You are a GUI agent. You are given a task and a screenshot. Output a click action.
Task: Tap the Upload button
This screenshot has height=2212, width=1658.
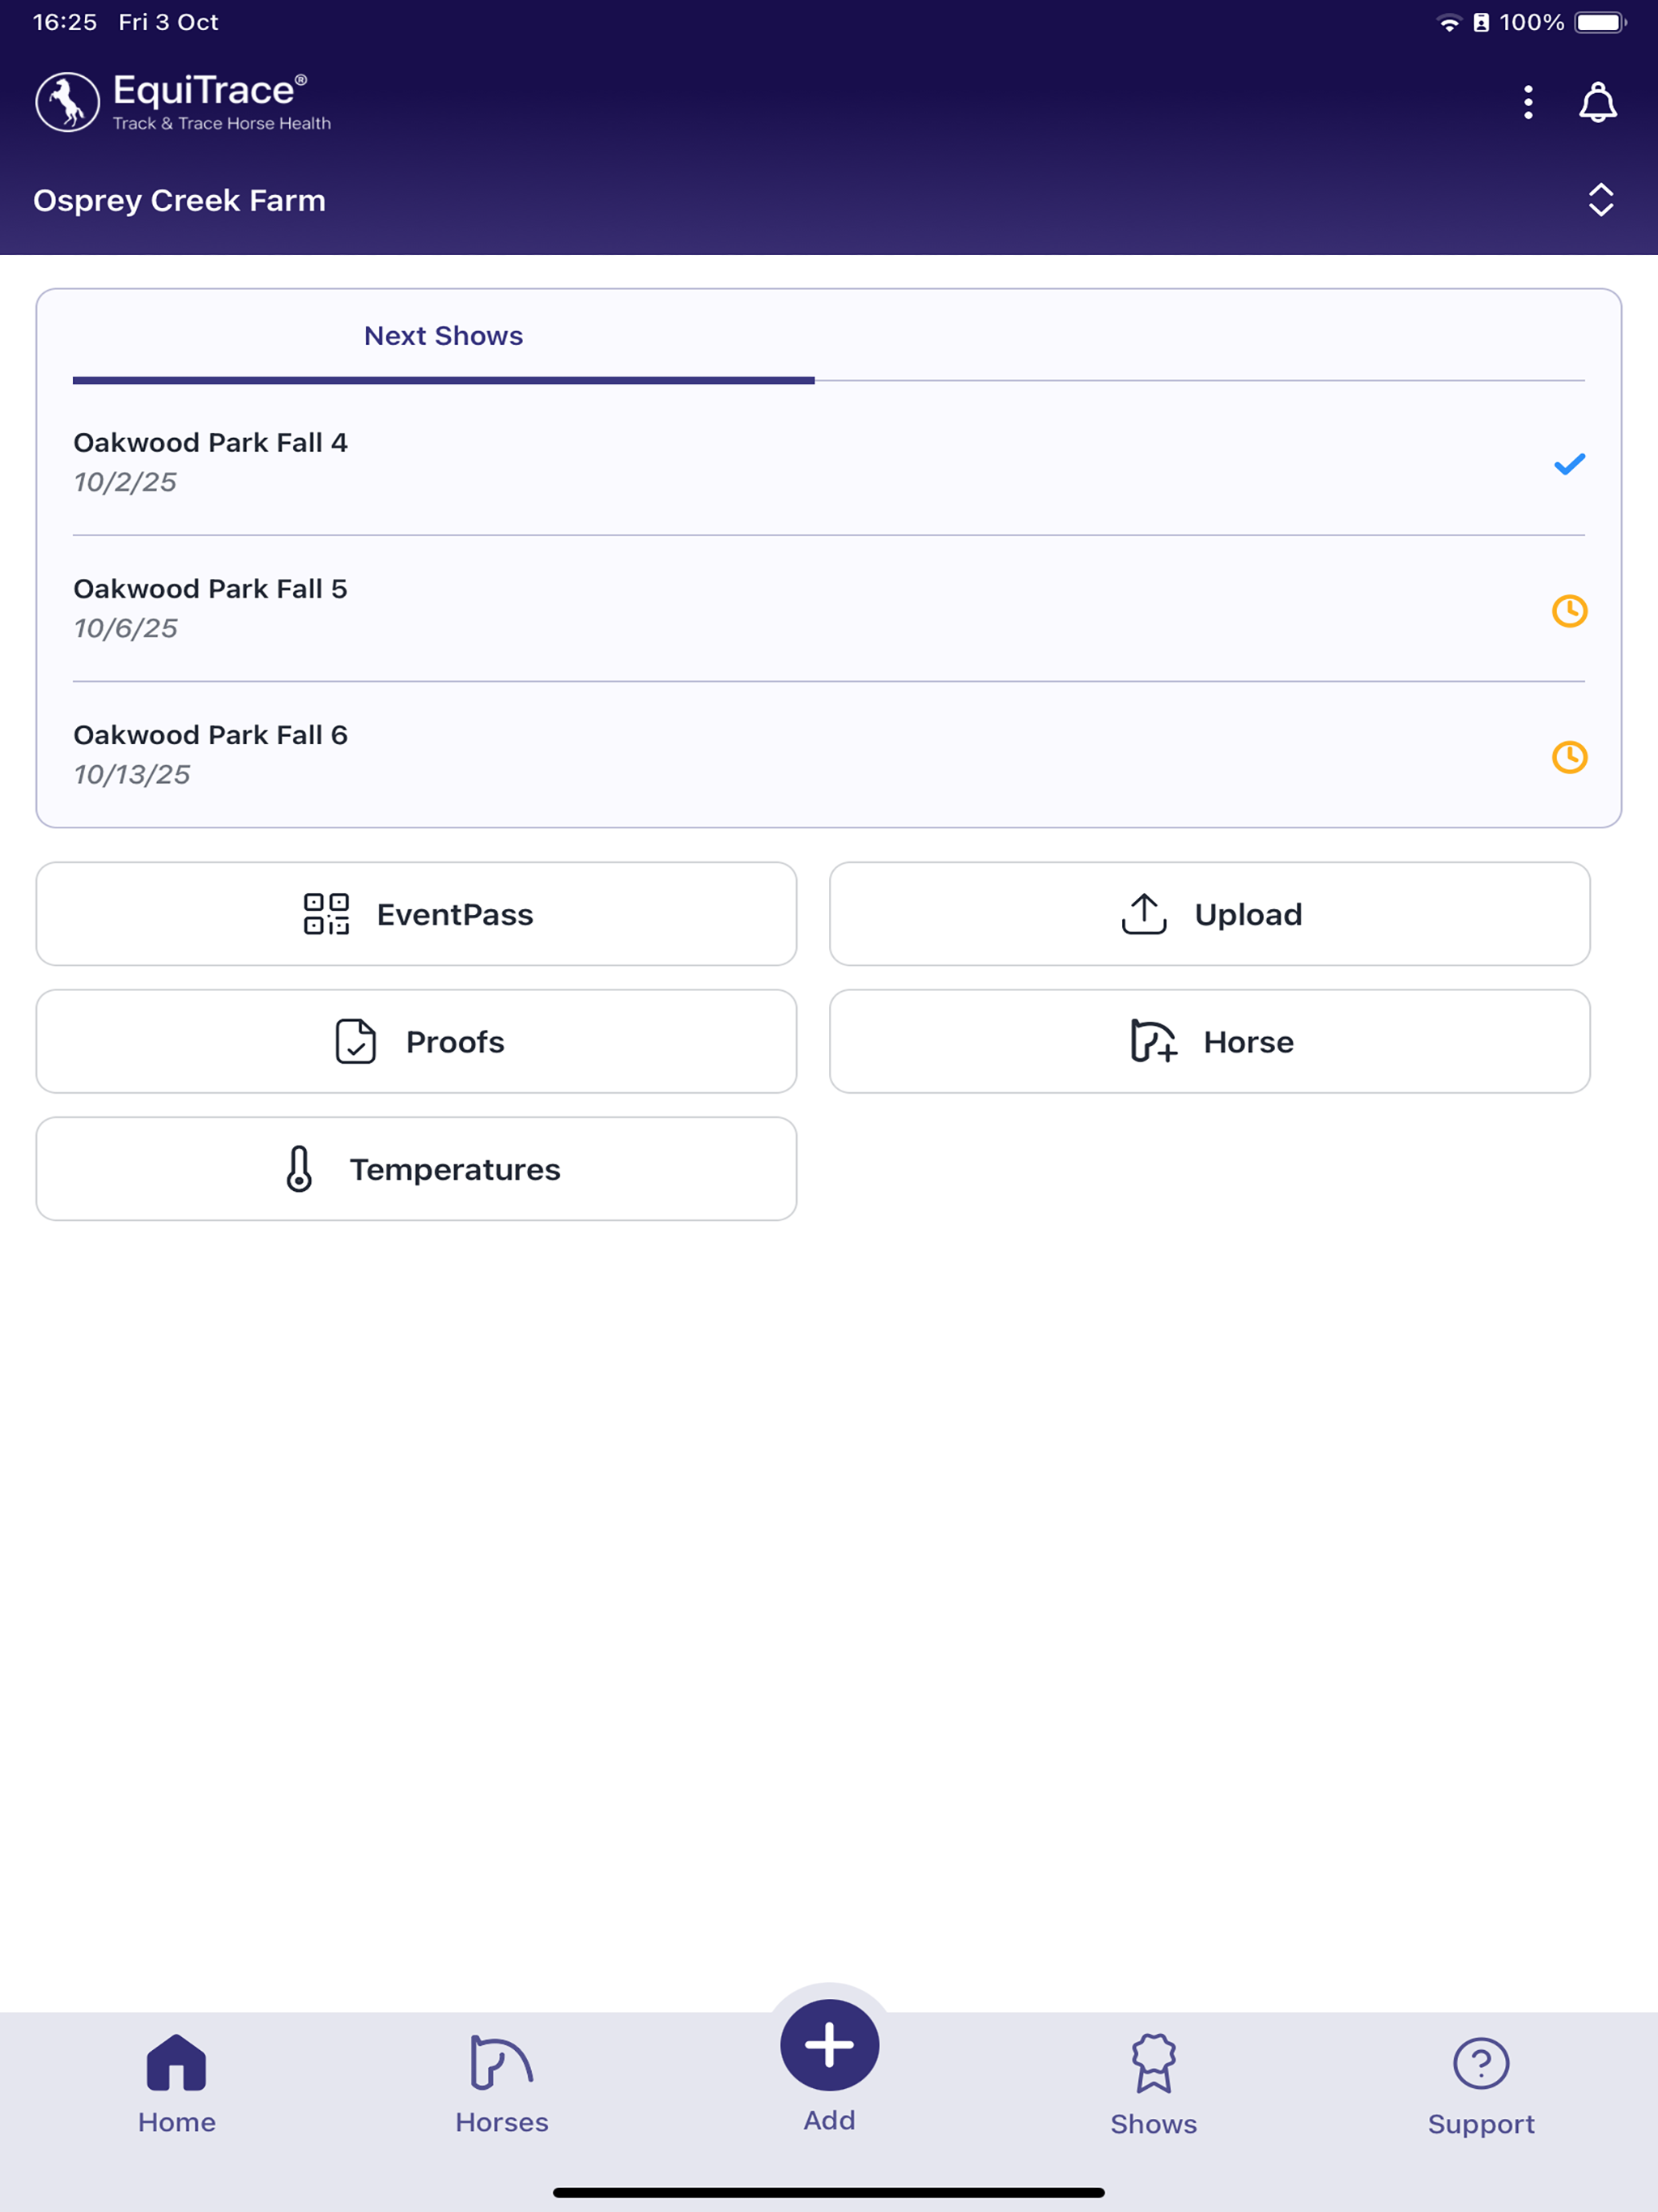coord(1209,914)
